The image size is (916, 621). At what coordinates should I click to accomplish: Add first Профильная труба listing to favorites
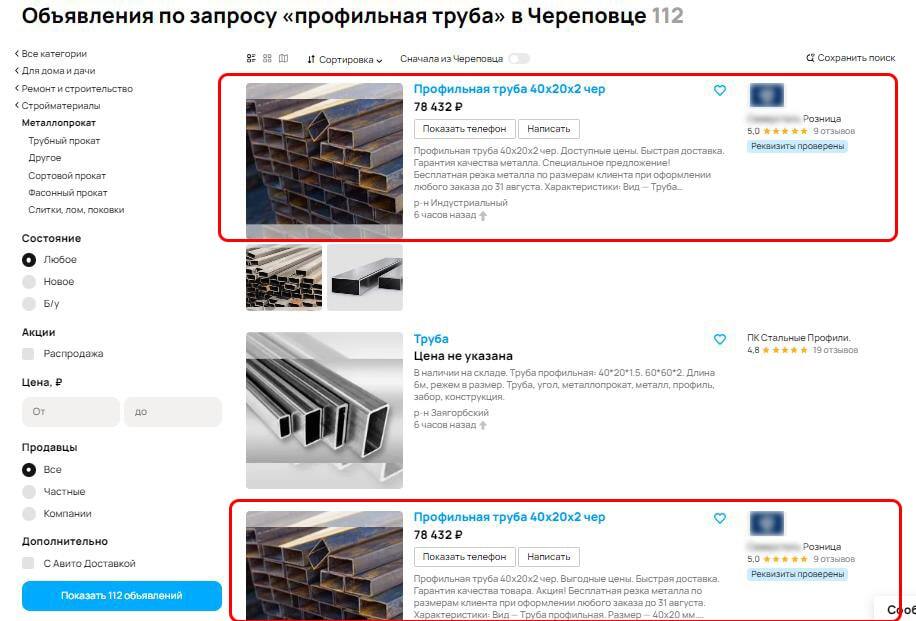click(720, 90)
